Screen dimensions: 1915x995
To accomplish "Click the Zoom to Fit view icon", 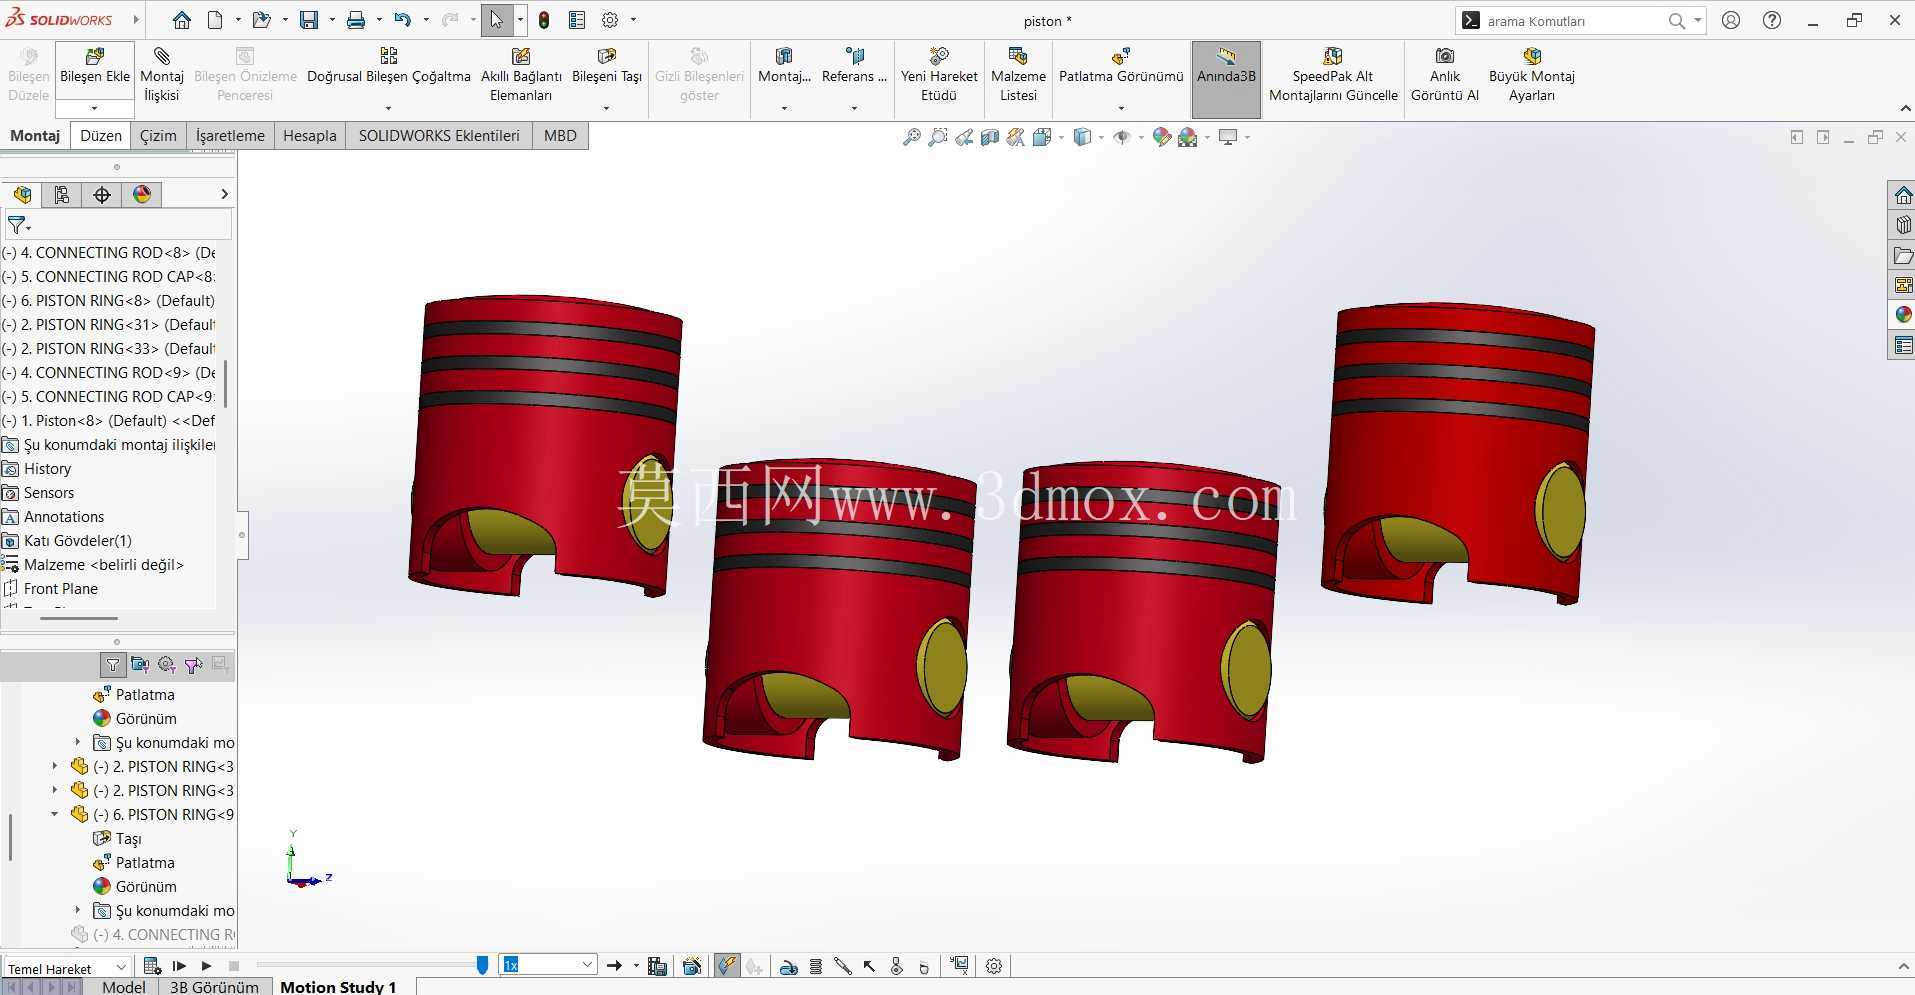I will point(911,137).
